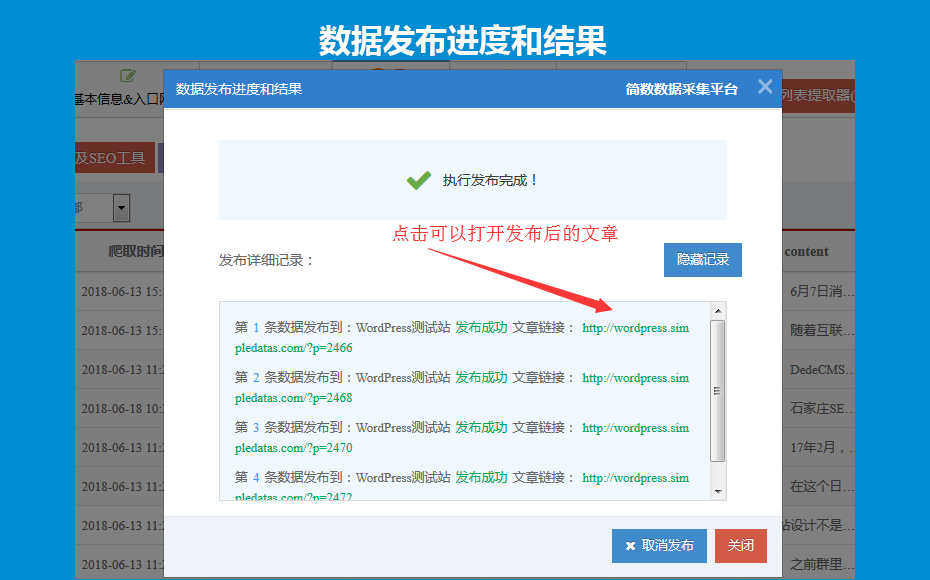Viewport: 930px width, 580px height.
Task: Click the 发布成功 status of record 3
Action: tap(481, 427)
